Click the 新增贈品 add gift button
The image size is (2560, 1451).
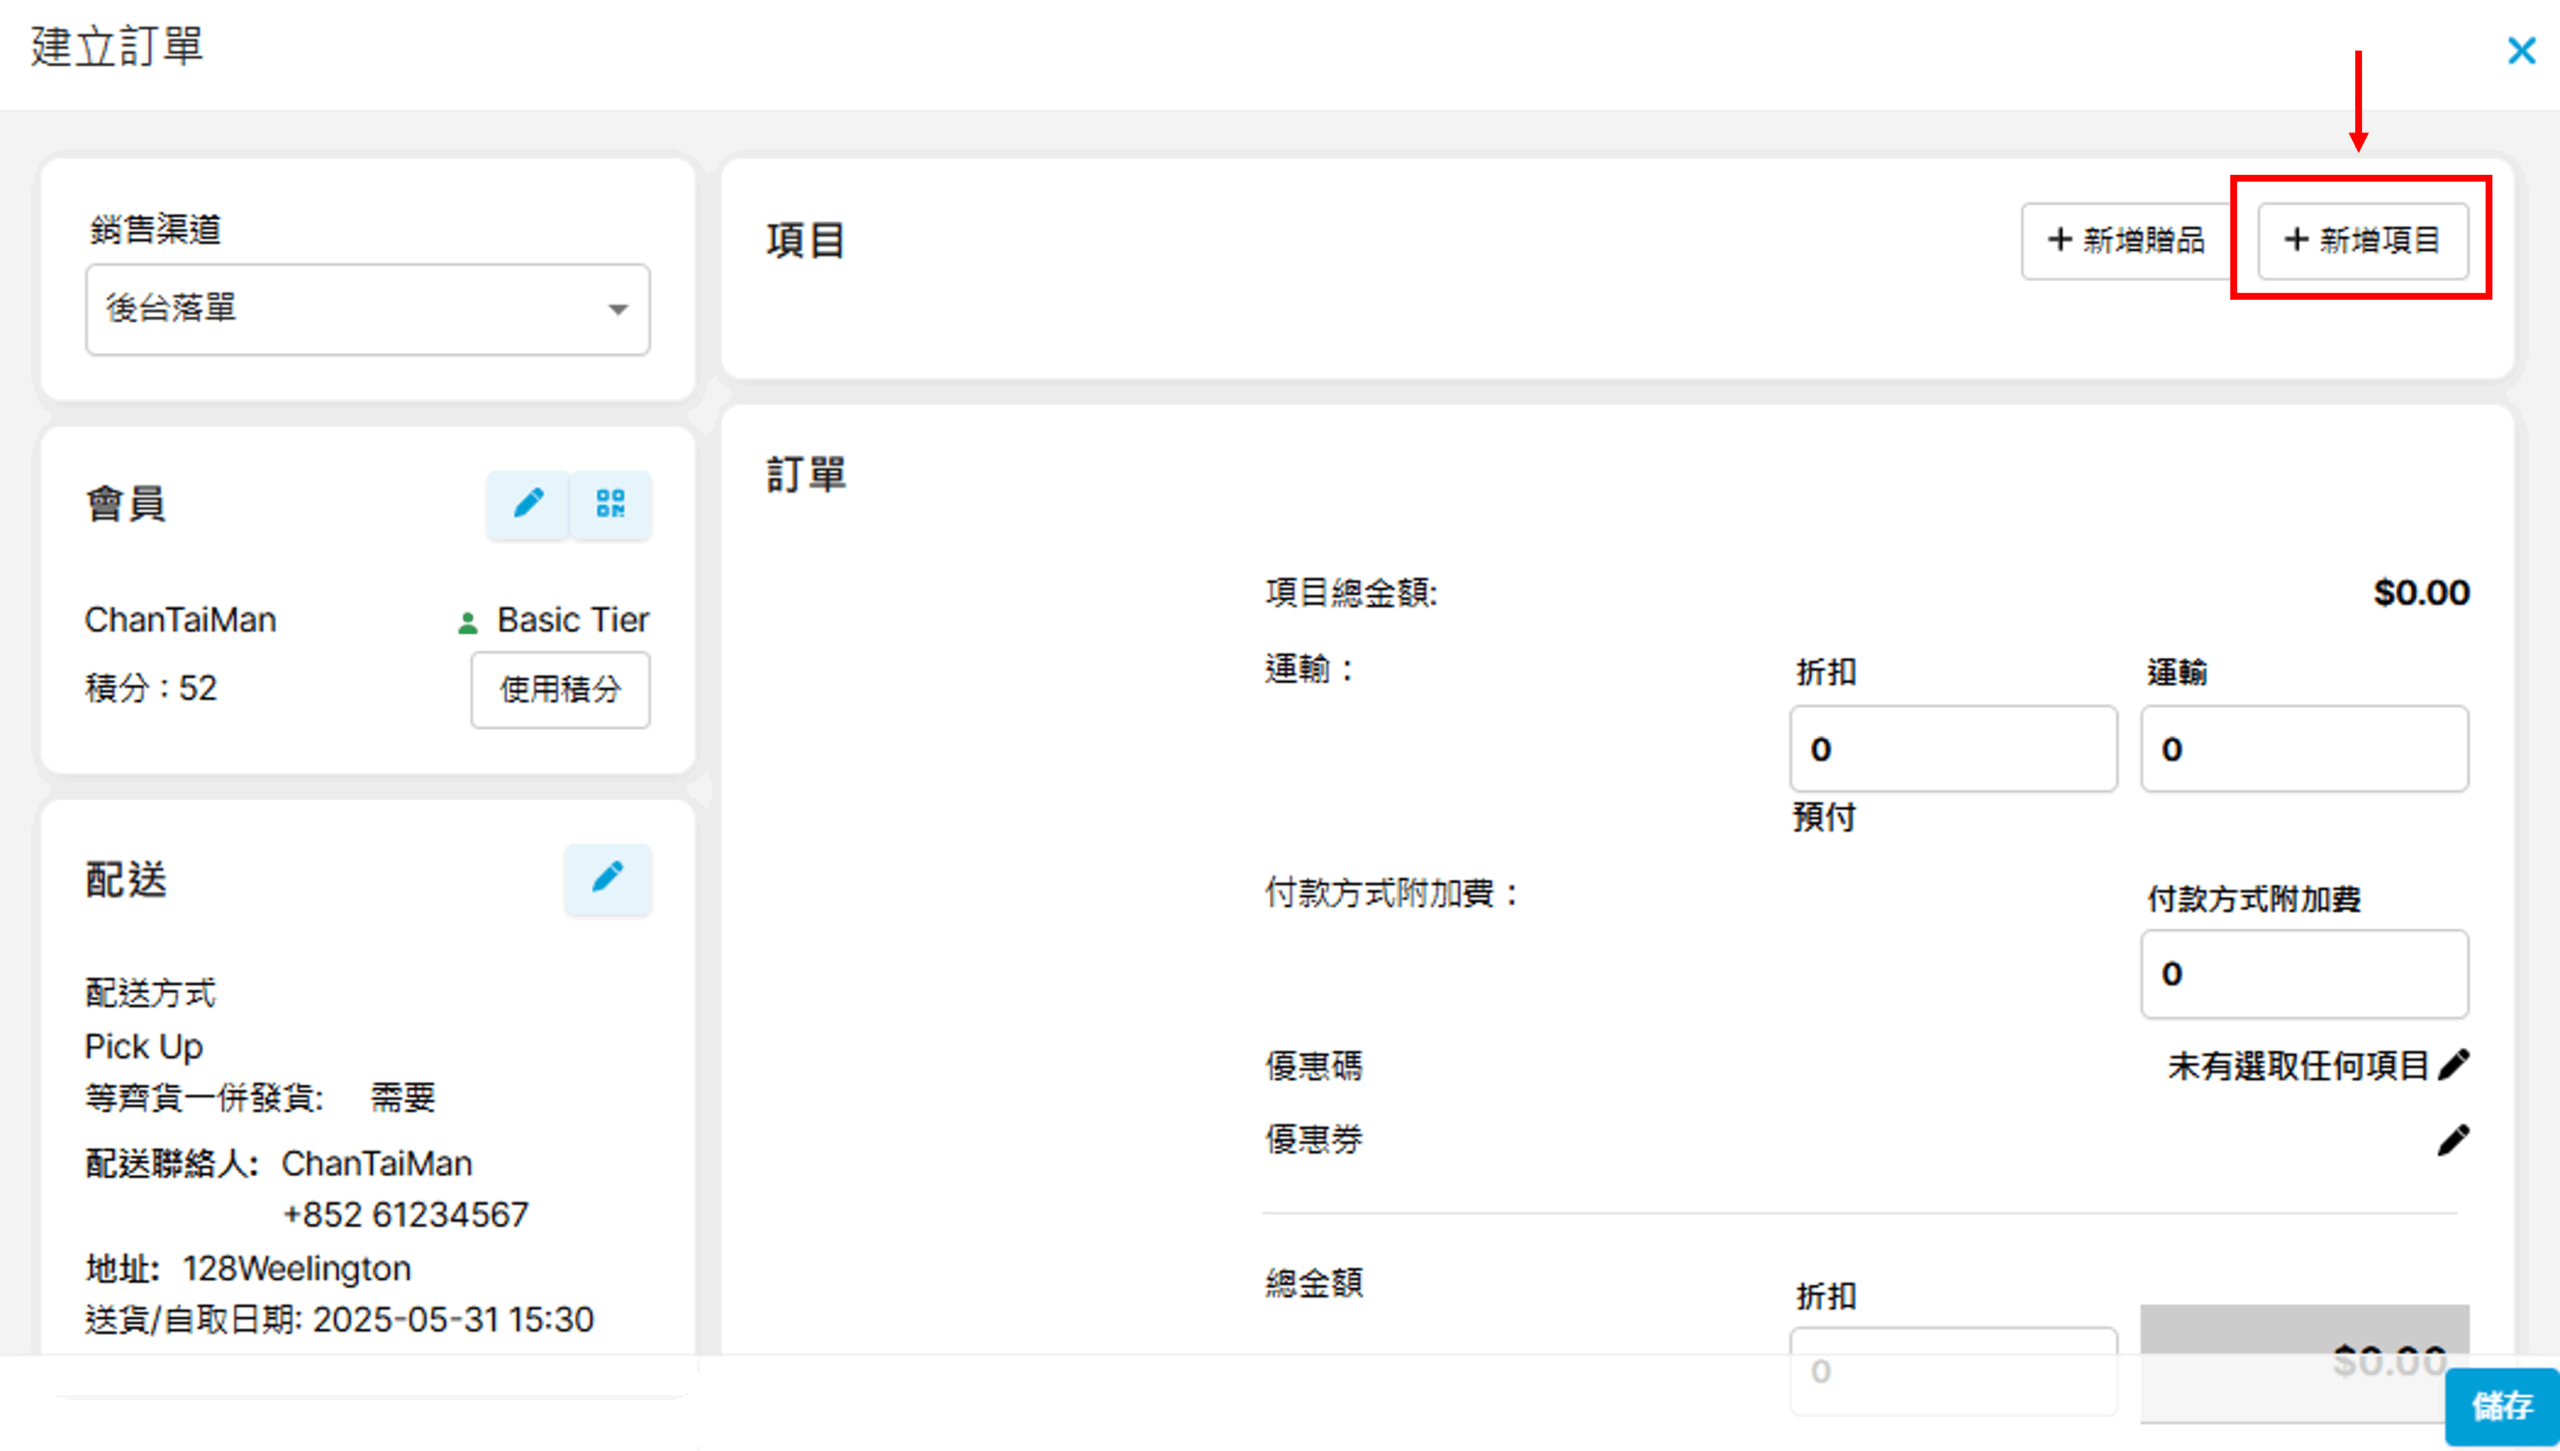point(2126,240)
